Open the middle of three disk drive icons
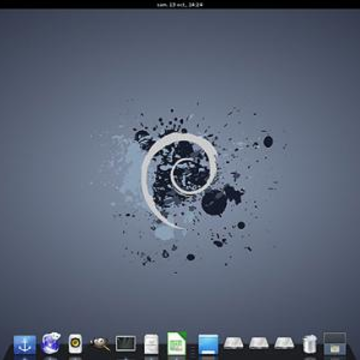The image size is (360, 360). pos(259,343)
